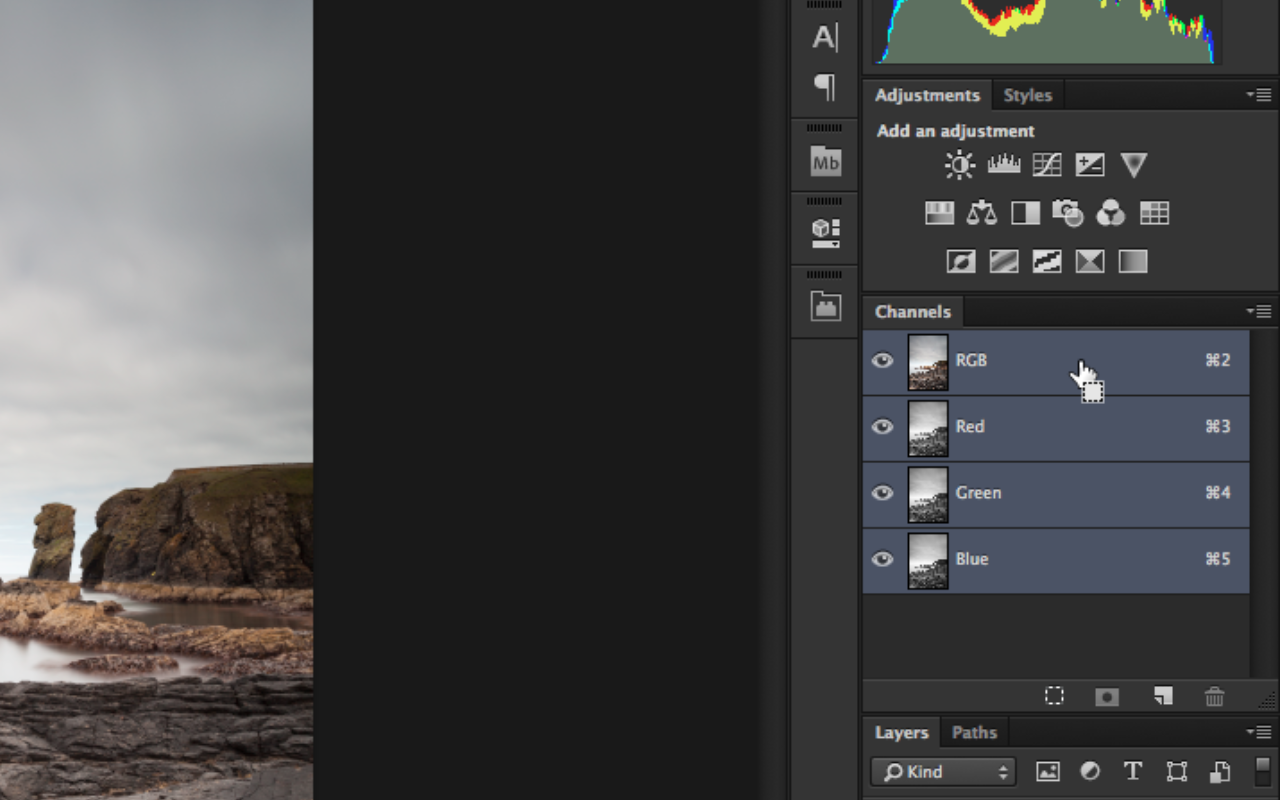Turn layer filtering on or off
1280x800 pixels.
click(1263, 771)
